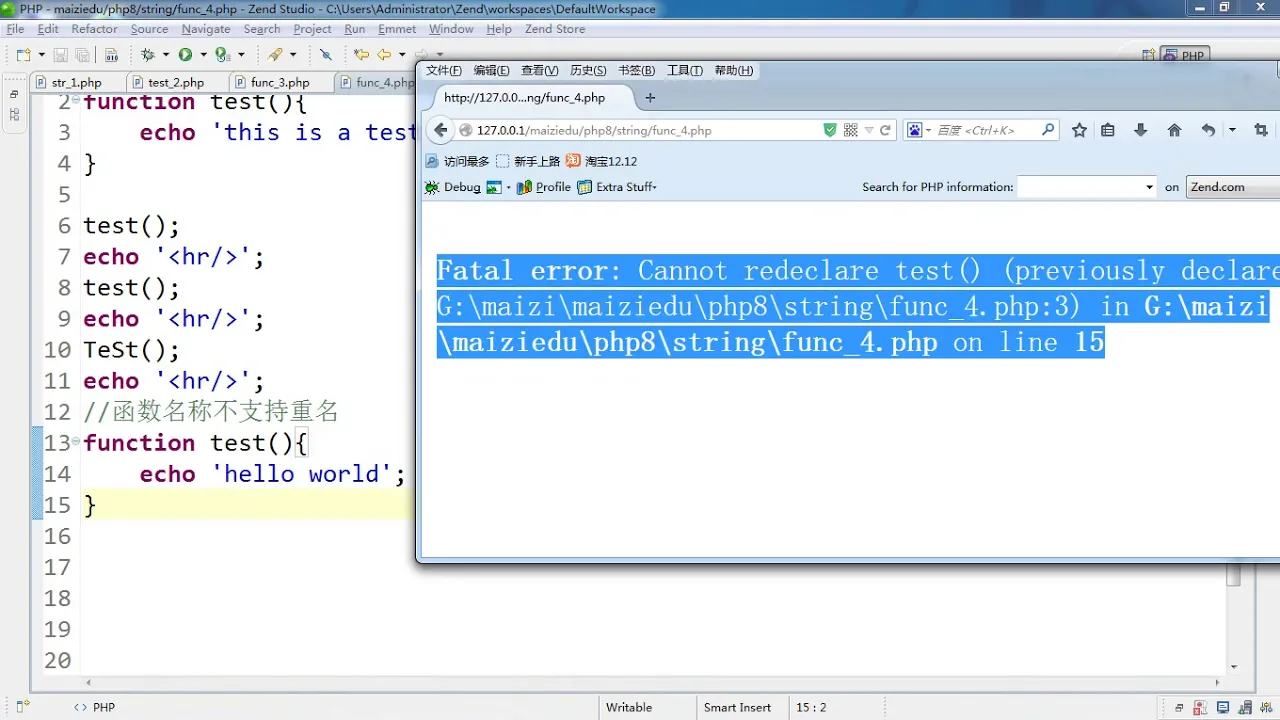Open the Search for PHP information combo box
Viewport: 1280px width, 720px height.
1087,187
